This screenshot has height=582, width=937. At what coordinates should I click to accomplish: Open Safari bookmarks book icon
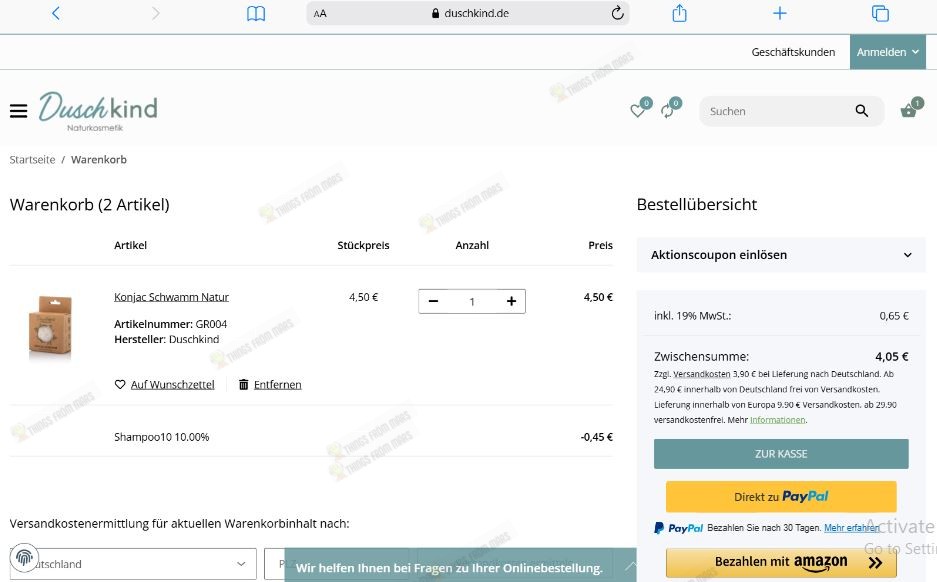tap(256, 13)
